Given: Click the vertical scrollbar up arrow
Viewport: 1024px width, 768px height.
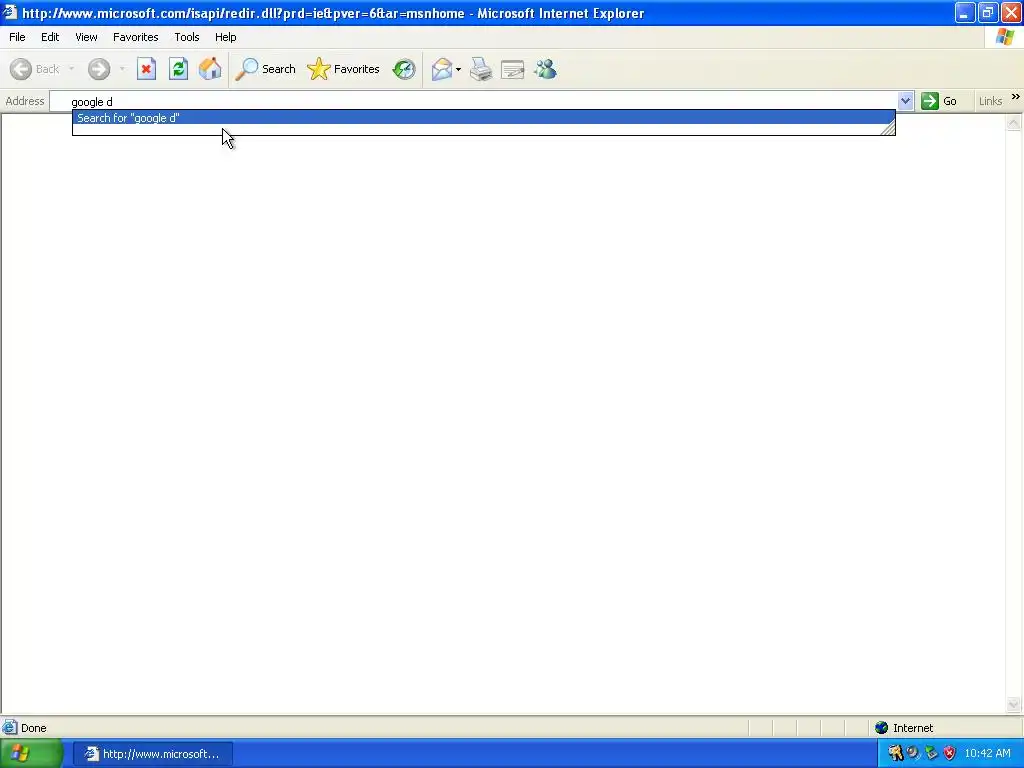Looking at the screenshot, I should [1014, 123].
